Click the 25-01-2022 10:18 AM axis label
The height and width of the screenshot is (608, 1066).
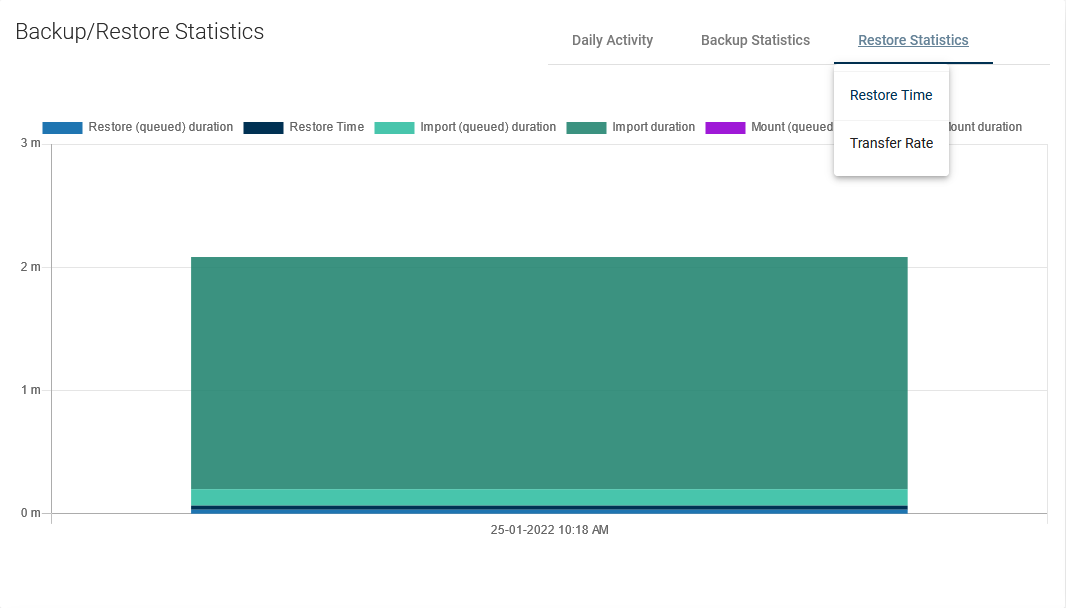pyautogui.click(x=549, y=530)
